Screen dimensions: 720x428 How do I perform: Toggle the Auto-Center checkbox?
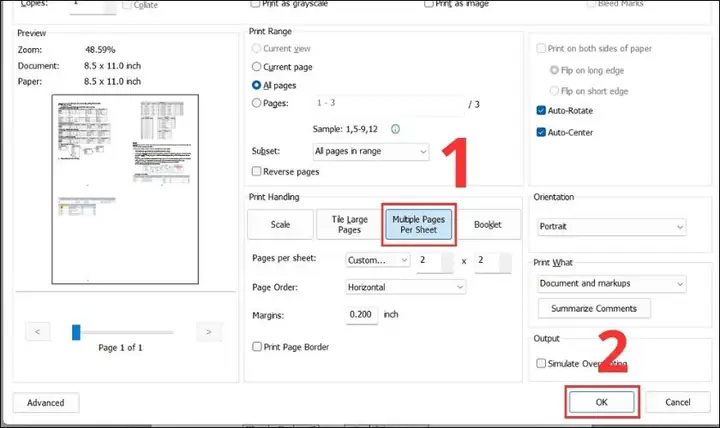(x=541, y=132)
